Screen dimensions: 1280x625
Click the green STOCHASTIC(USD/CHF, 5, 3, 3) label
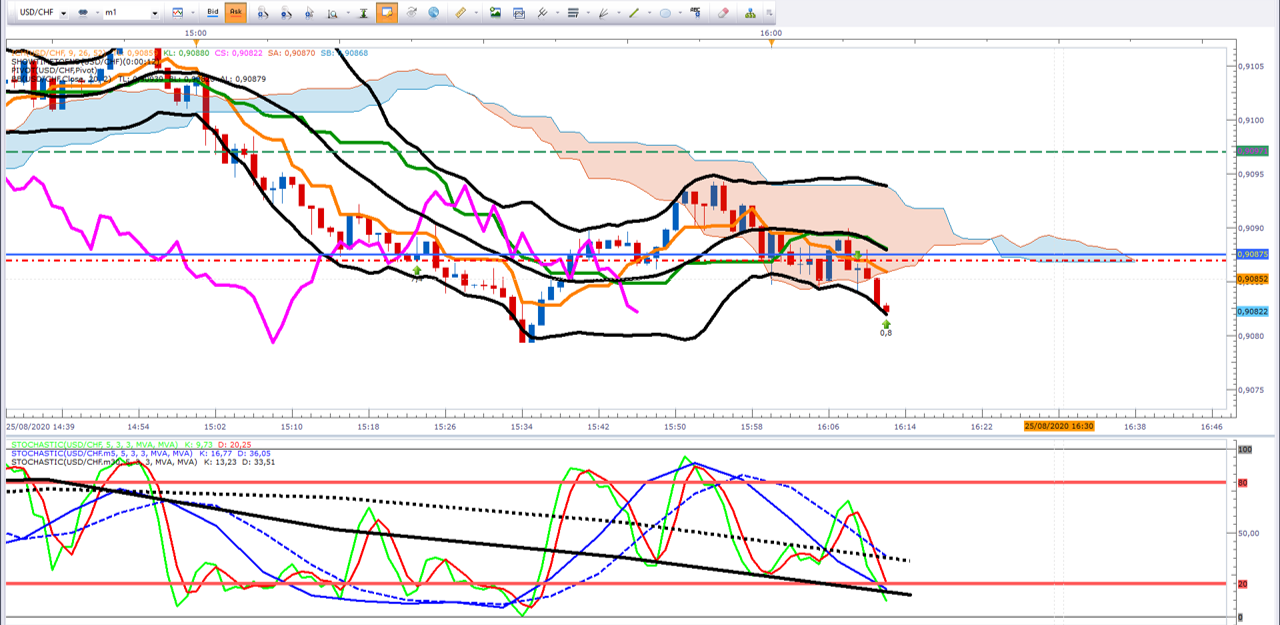[x=95, y=444]
